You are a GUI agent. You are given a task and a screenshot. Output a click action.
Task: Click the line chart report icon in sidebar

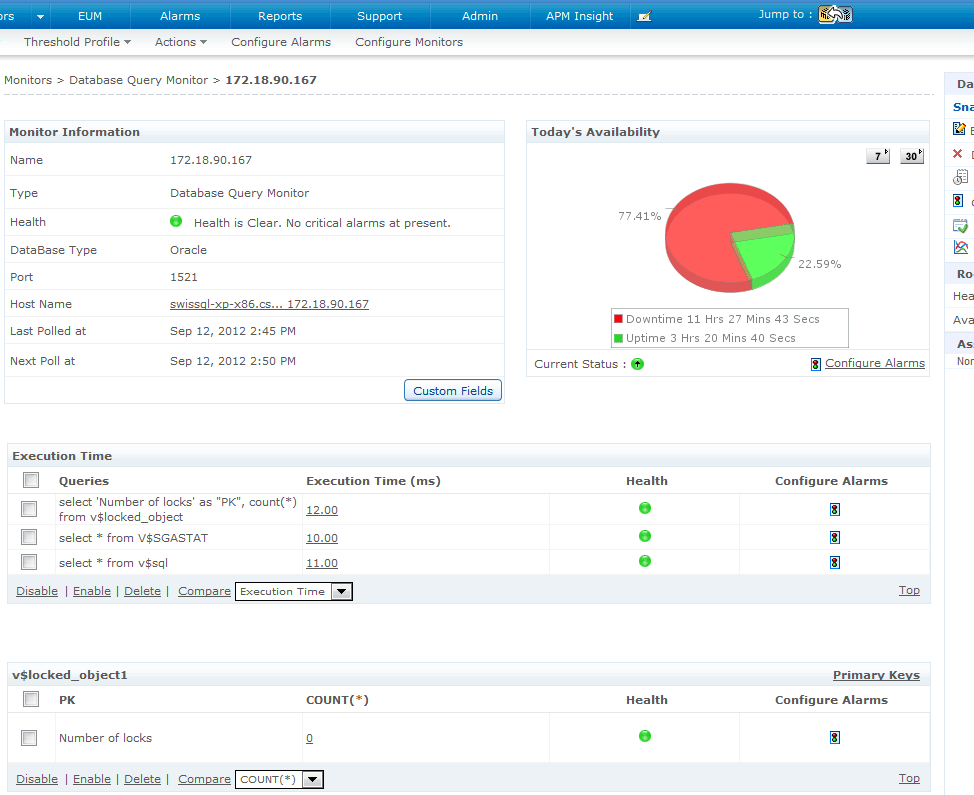pyautogui.click(x=960, y=247)
